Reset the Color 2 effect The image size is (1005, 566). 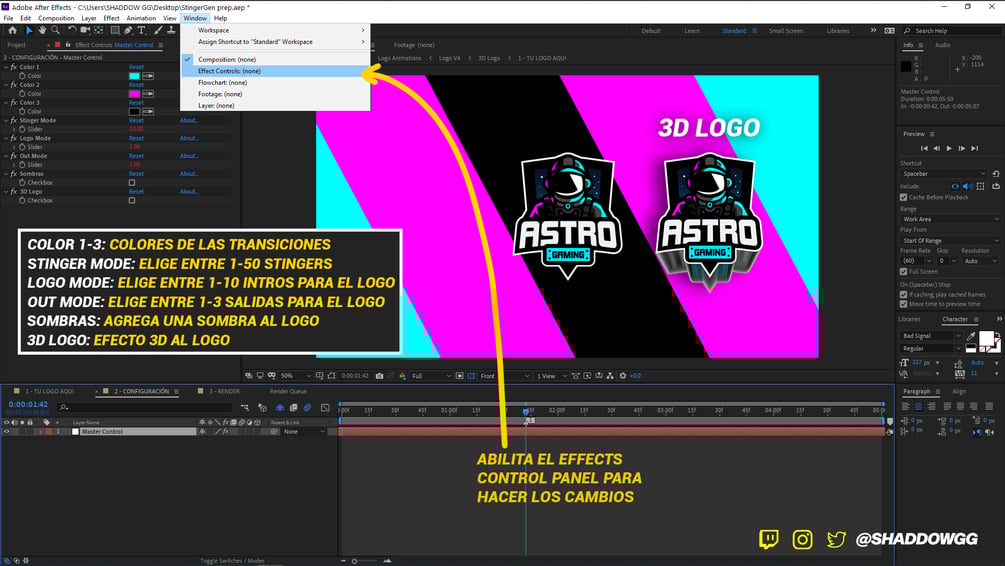pos(136,85)
